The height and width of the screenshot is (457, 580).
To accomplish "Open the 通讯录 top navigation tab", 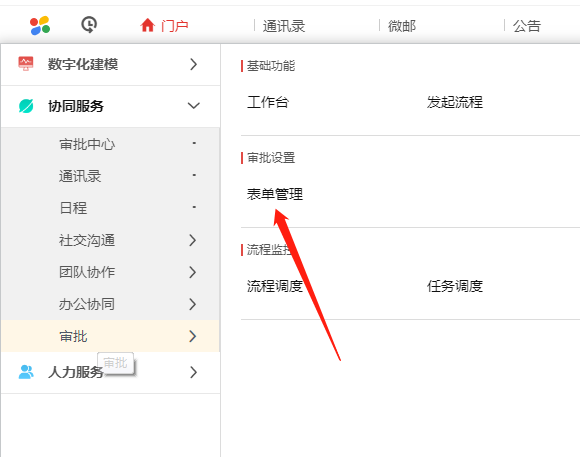I will pyautogui.click(x=284, y=26).
